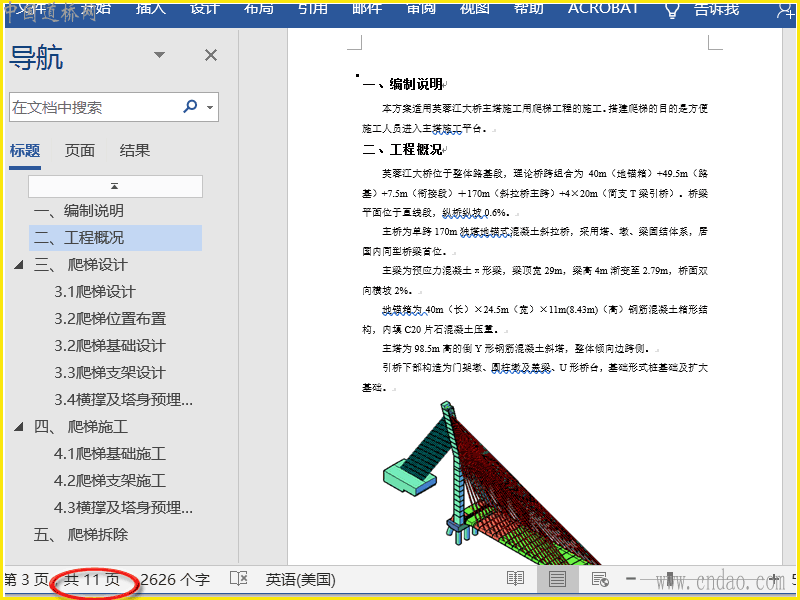
Task: Click the bridge model image in document
Action: [492, 483]
